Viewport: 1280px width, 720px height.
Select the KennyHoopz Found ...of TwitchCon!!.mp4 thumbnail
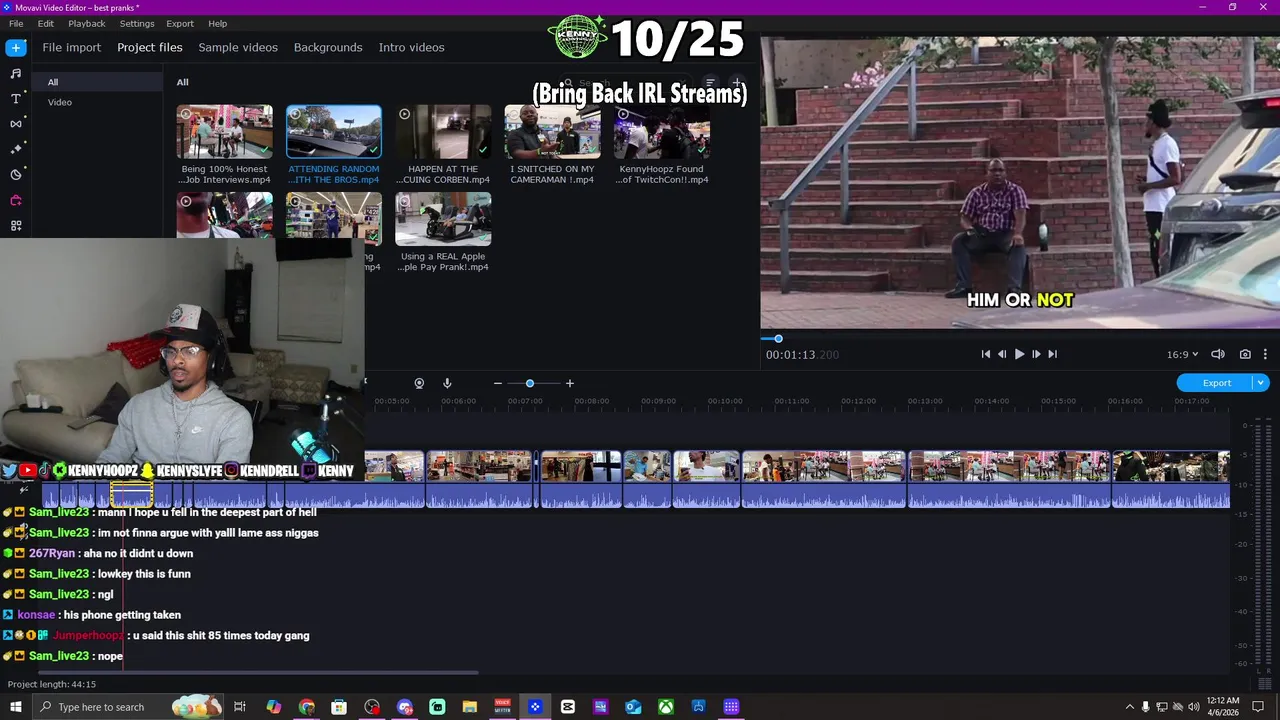662,132
